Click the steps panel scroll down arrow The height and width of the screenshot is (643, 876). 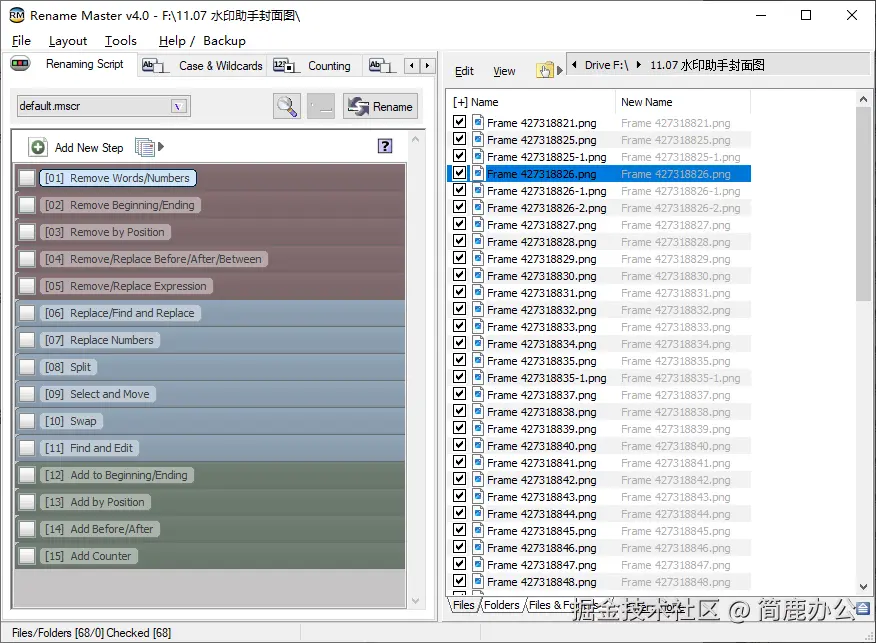tap(415, 601)
